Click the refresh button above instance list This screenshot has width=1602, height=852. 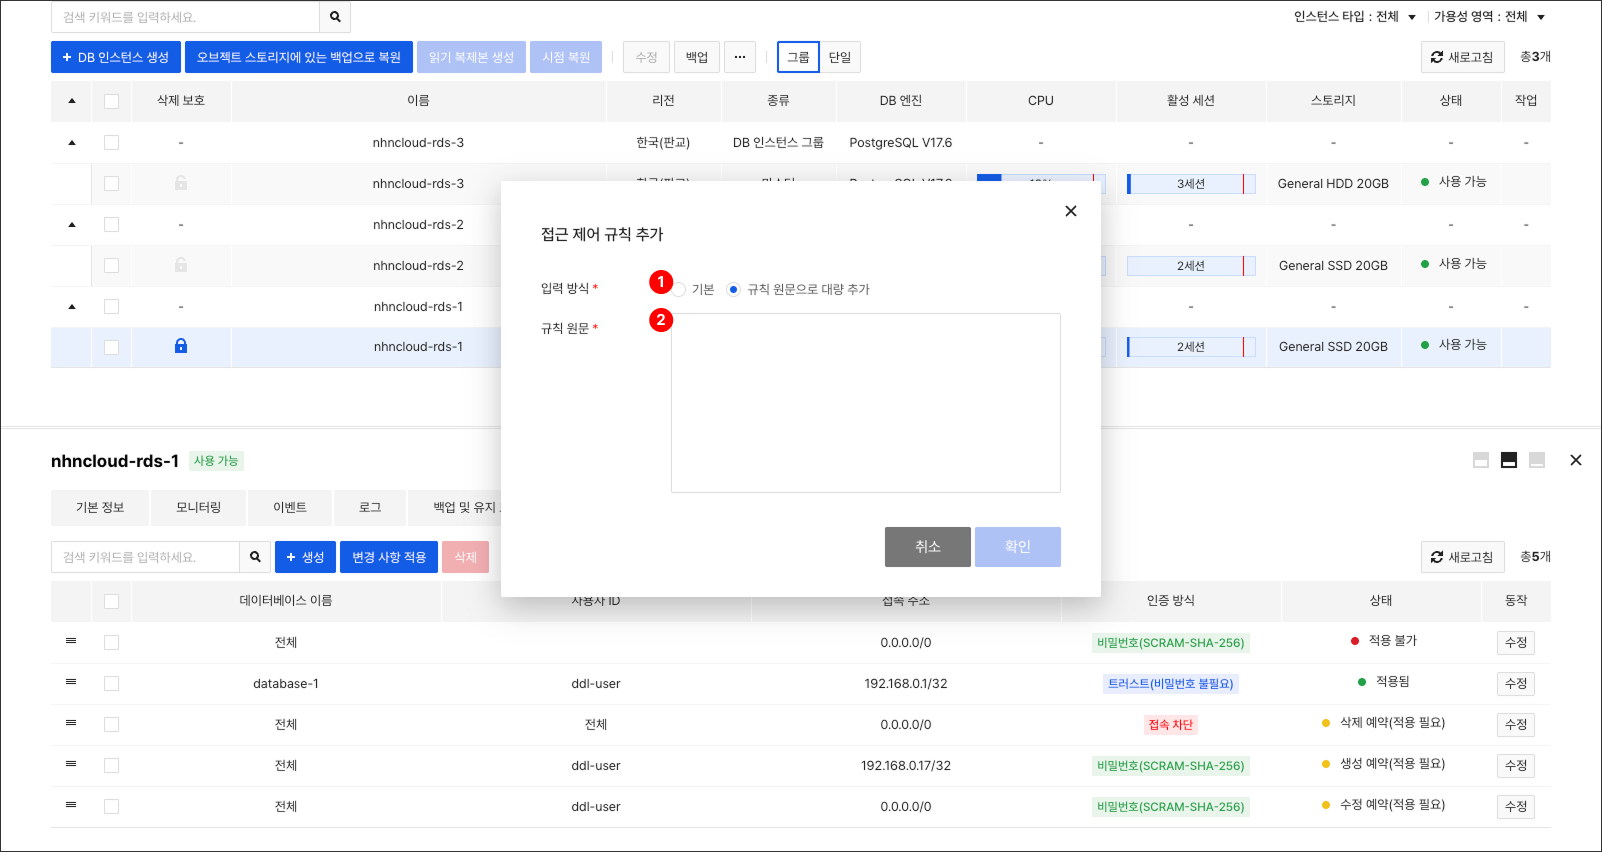[x=1461, y=57]
